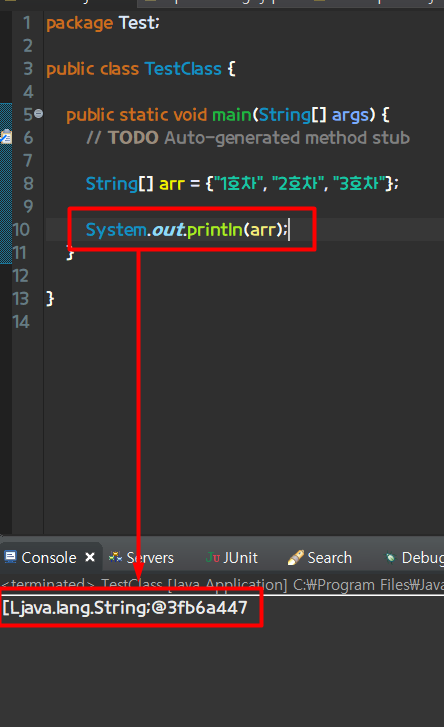Switch to the Servers tab

[150, 557]
